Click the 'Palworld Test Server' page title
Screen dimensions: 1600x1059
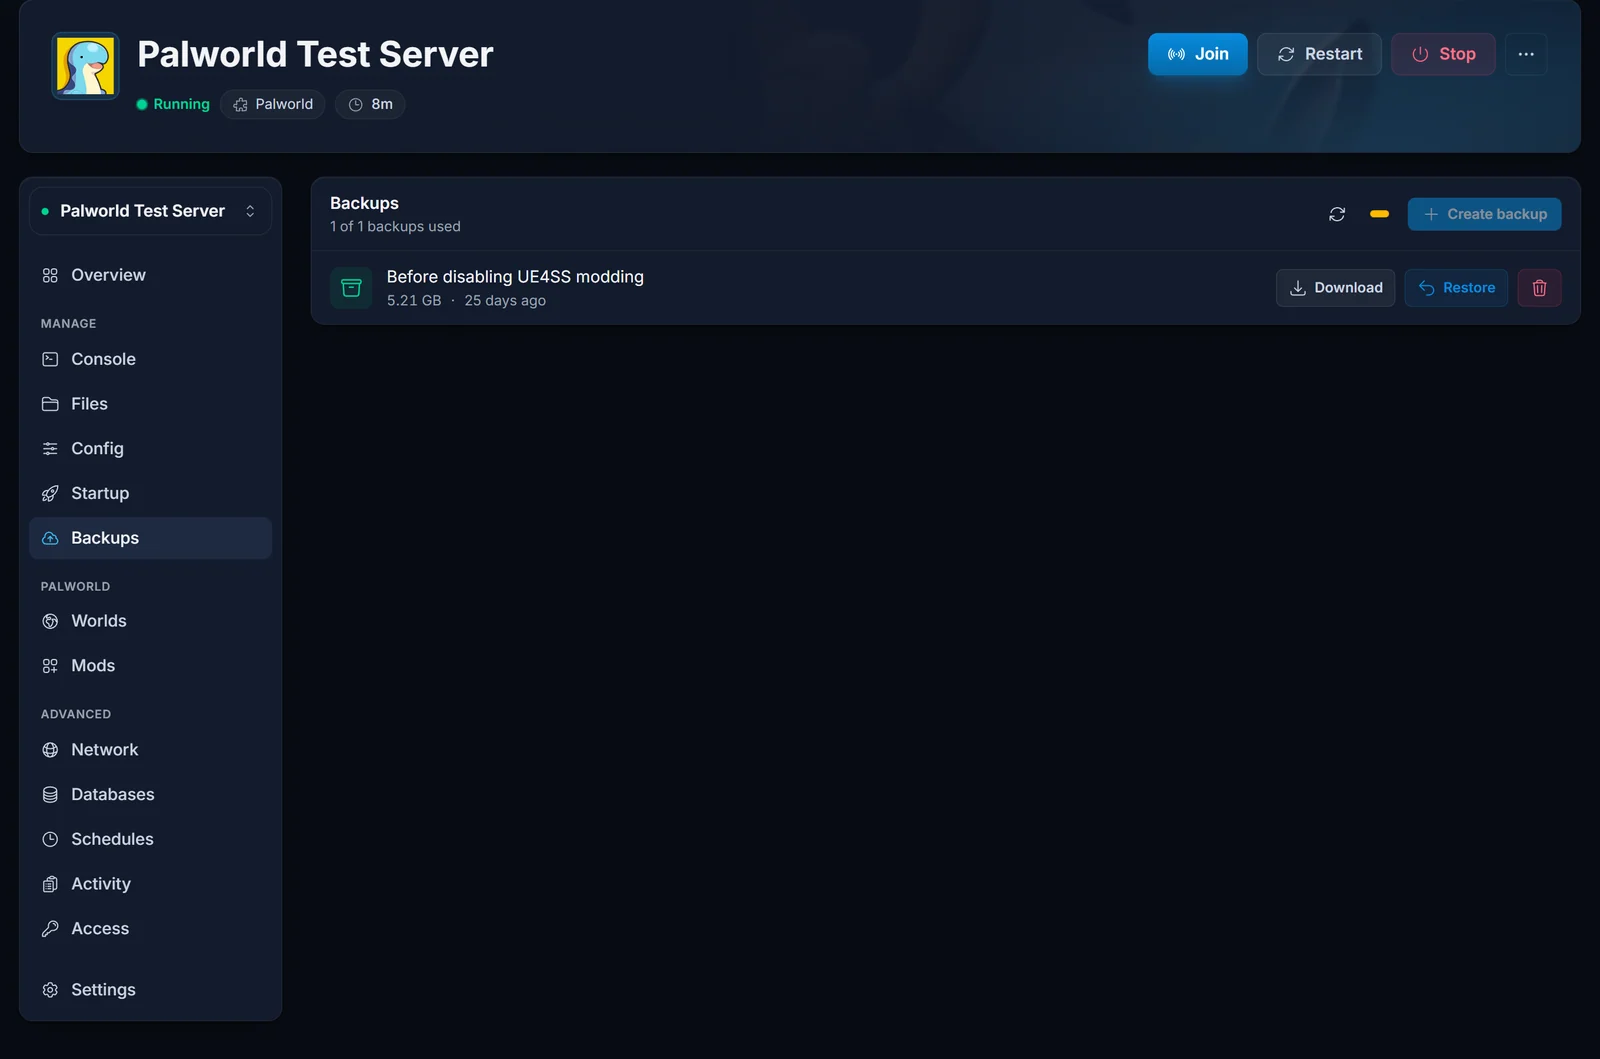(x=315, y=54)
